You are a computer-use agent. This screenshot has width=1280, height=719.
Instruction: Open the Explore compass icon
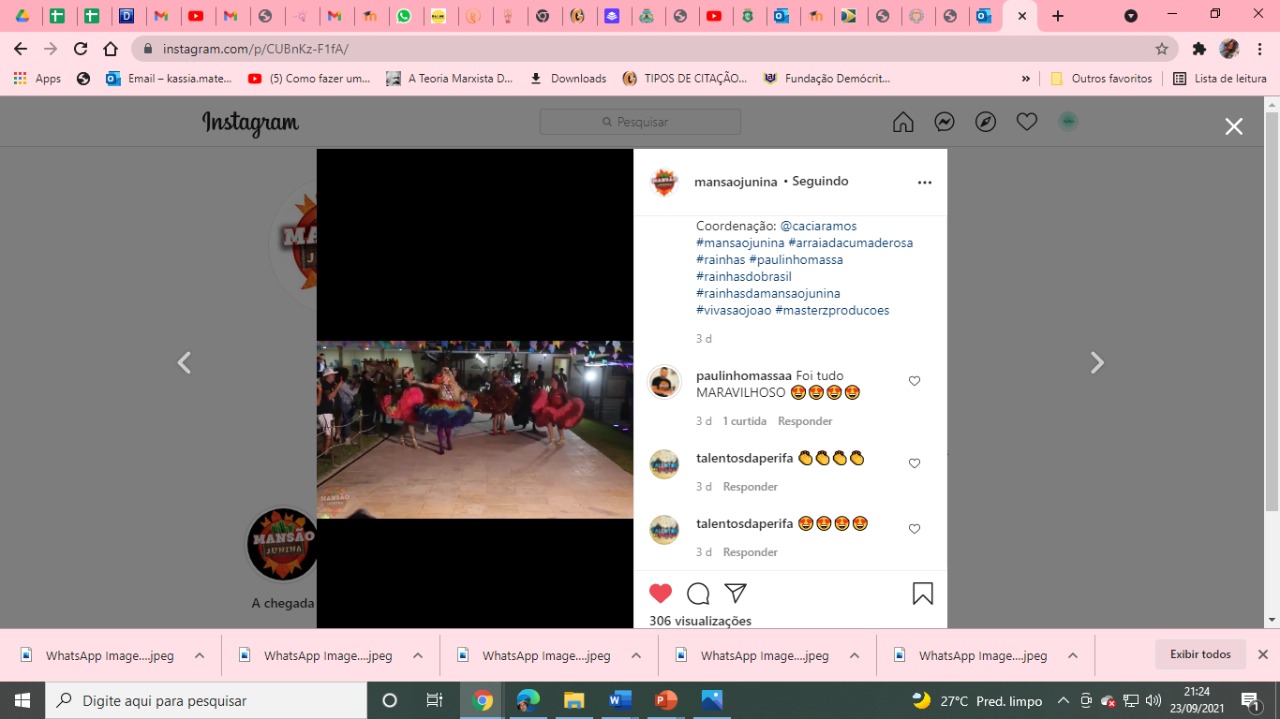[x=985, y=122]
